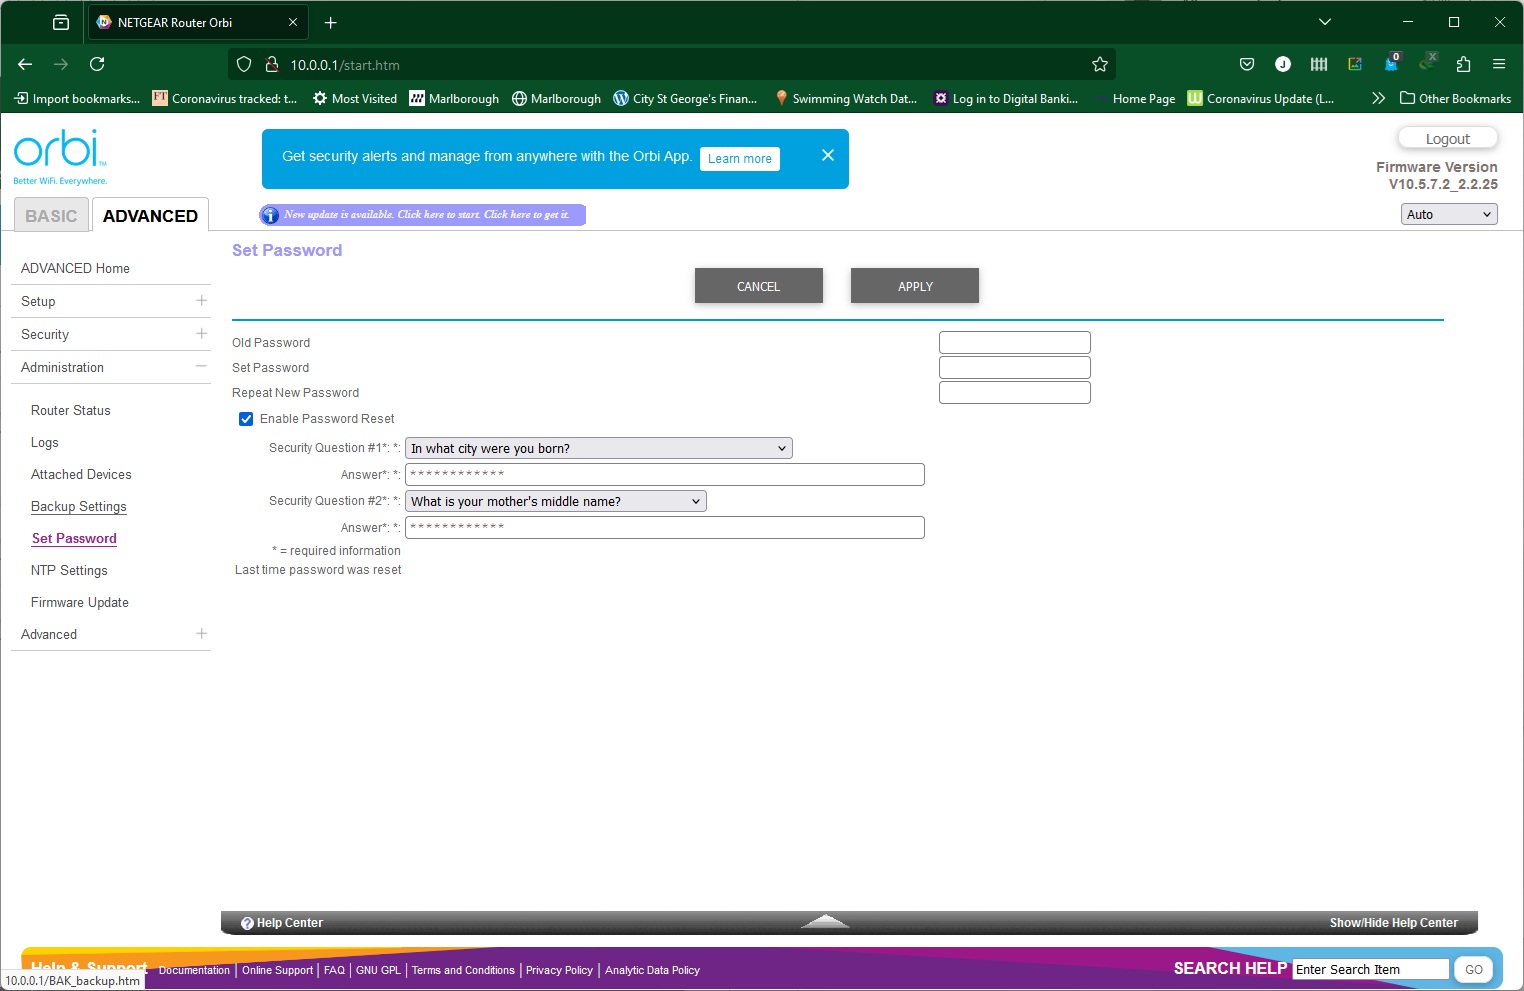Click the Logout button
Viewport: 1524px width, 991px height.
1447,139
